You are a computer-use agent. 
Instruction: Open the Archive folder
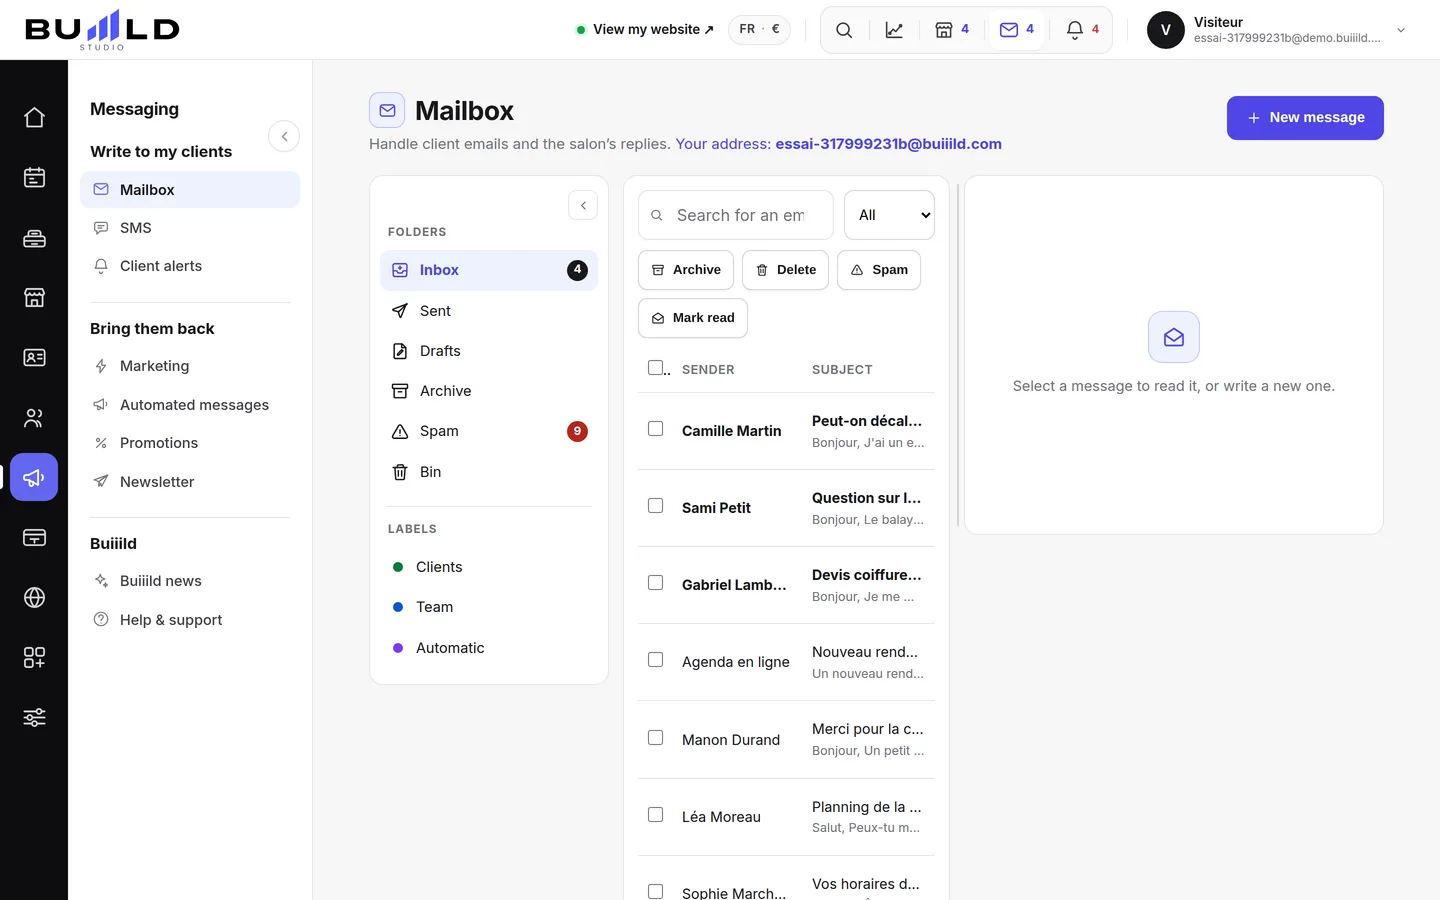[x=489, y=391]
